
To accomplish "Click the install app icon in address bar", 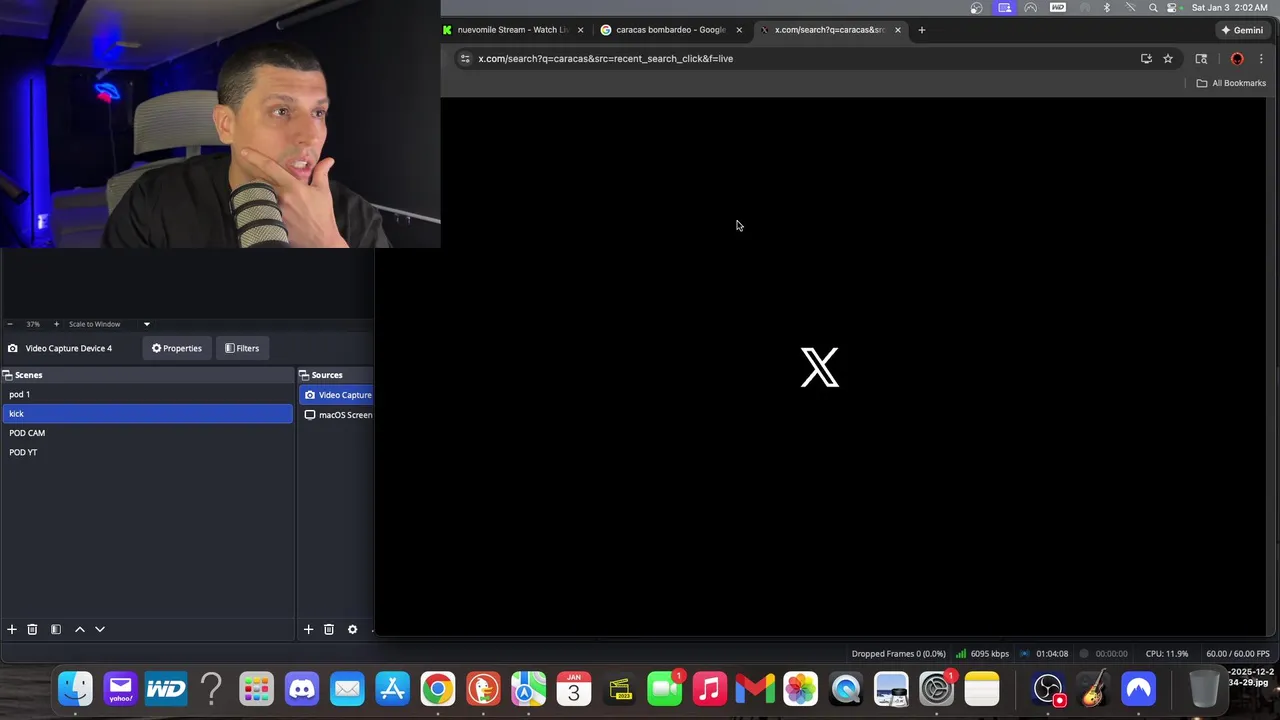I will click(1146, 59).
